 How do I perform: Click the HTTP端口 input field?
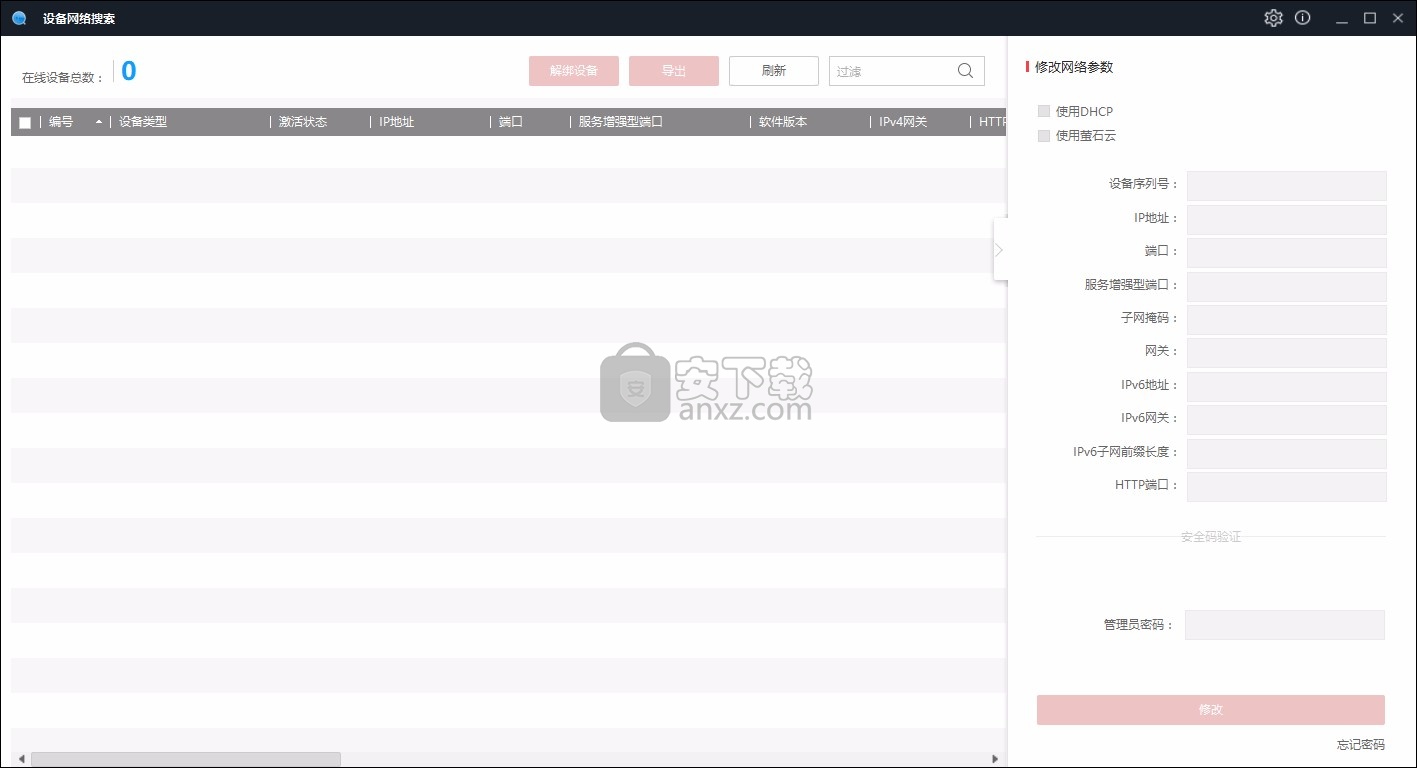pos(1287,486)
